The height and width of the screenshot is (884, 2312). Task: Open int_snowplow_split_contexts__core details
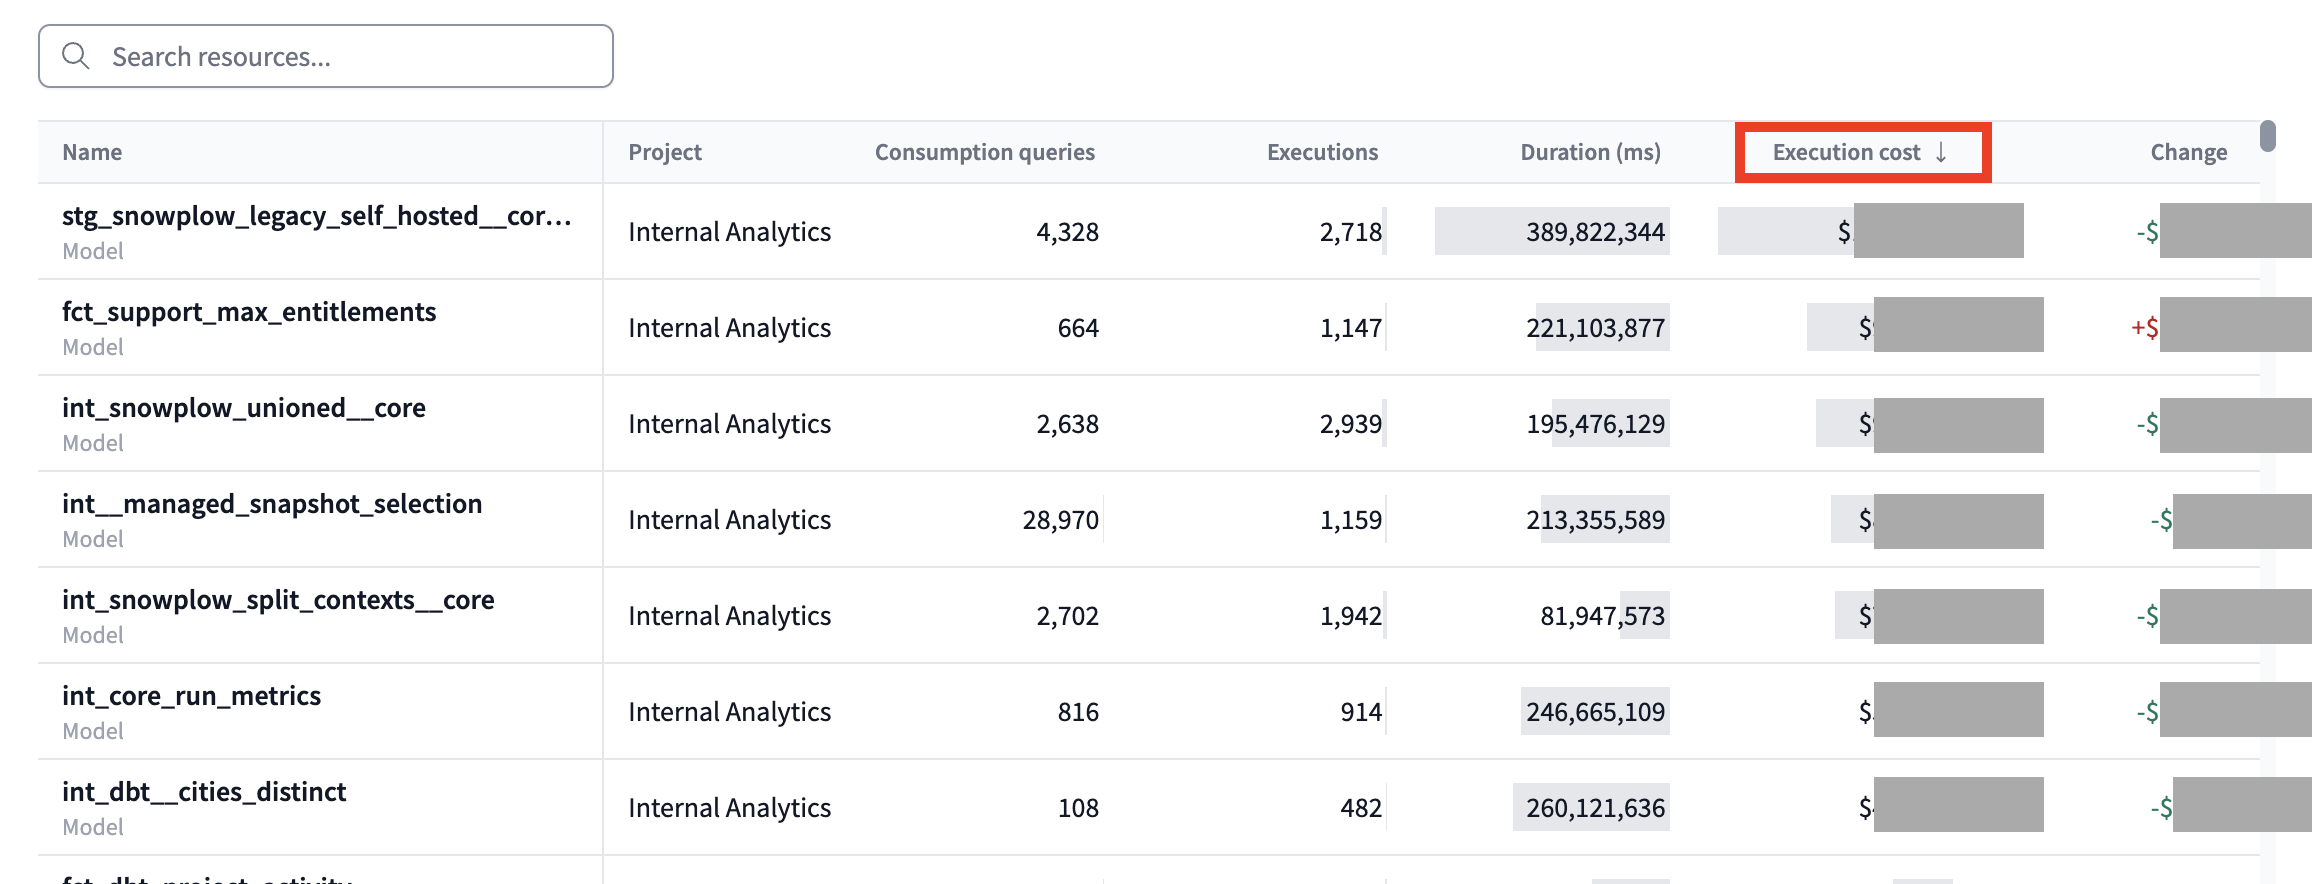click(277, 599)
